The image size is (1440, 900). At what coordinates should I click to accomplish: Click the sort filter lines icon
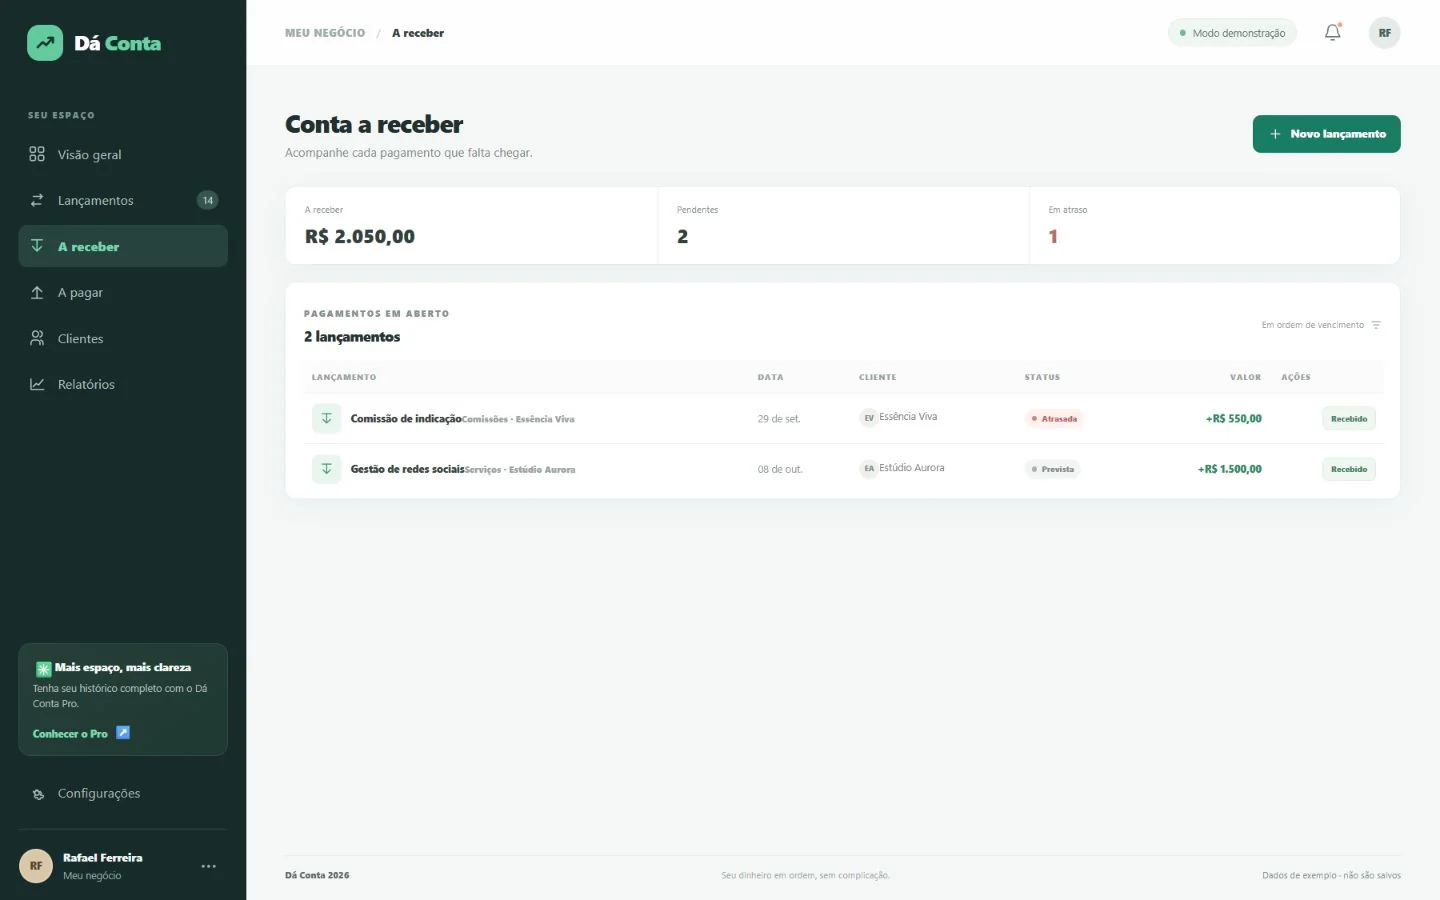1376,325
